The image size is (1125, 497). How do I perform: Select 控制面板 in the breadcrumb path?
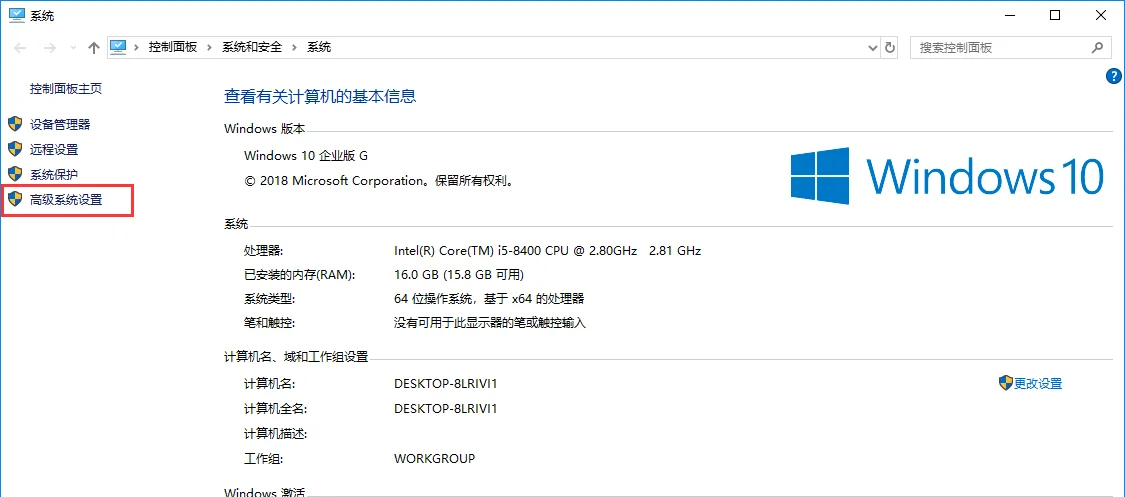pos(173,48)
